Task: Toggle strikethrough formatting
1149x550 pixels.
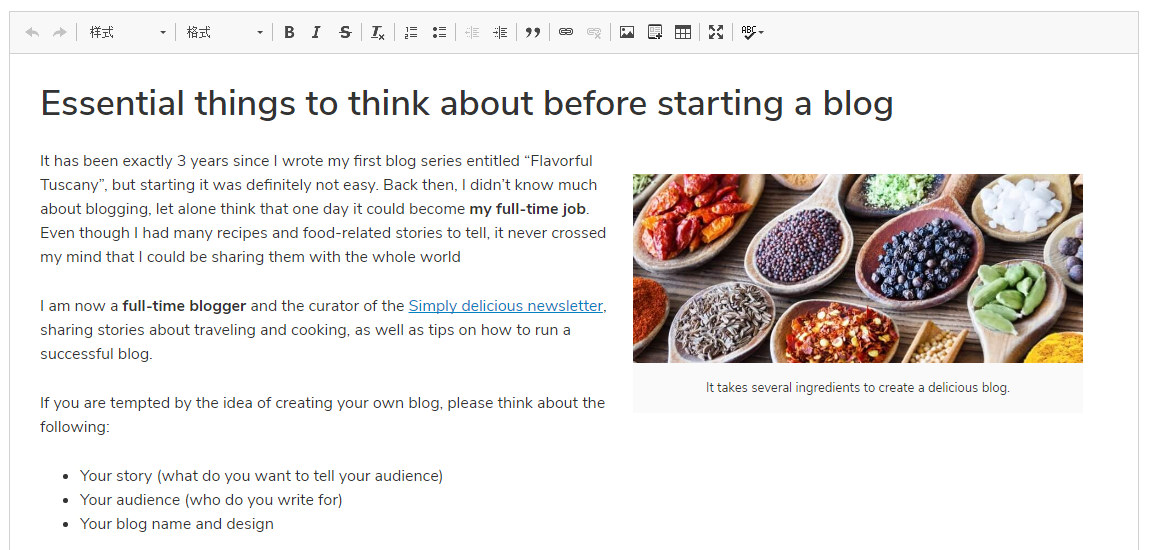Action: [x=345, y=32]
